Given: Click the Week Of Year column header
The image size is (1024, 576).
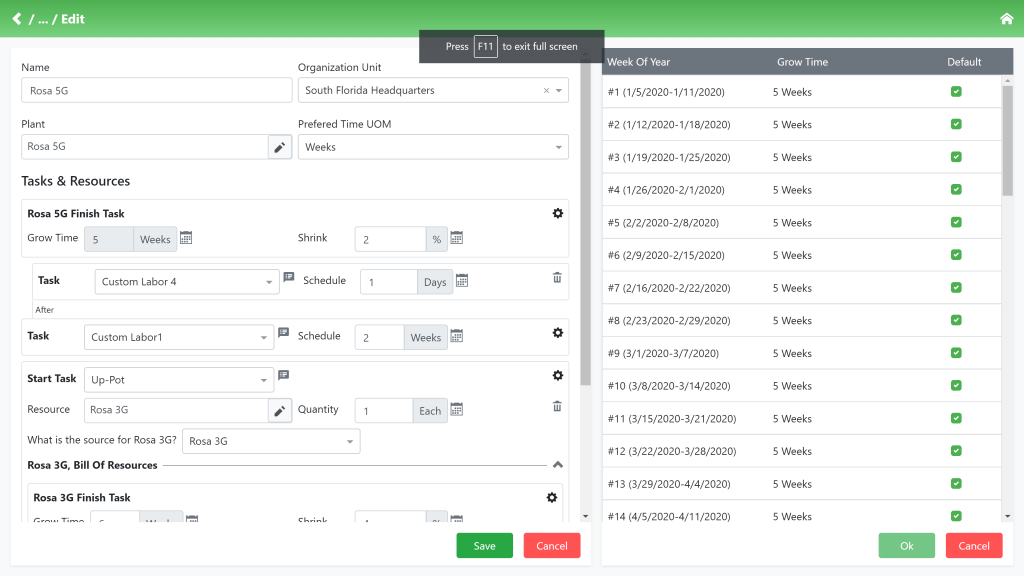Looking at the screenshot, I should click(x=639, y=62).
